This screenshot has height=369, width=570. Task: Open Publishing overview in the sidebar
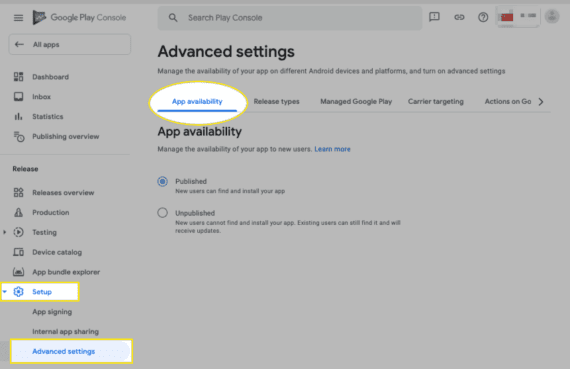[x=66, y=136]
